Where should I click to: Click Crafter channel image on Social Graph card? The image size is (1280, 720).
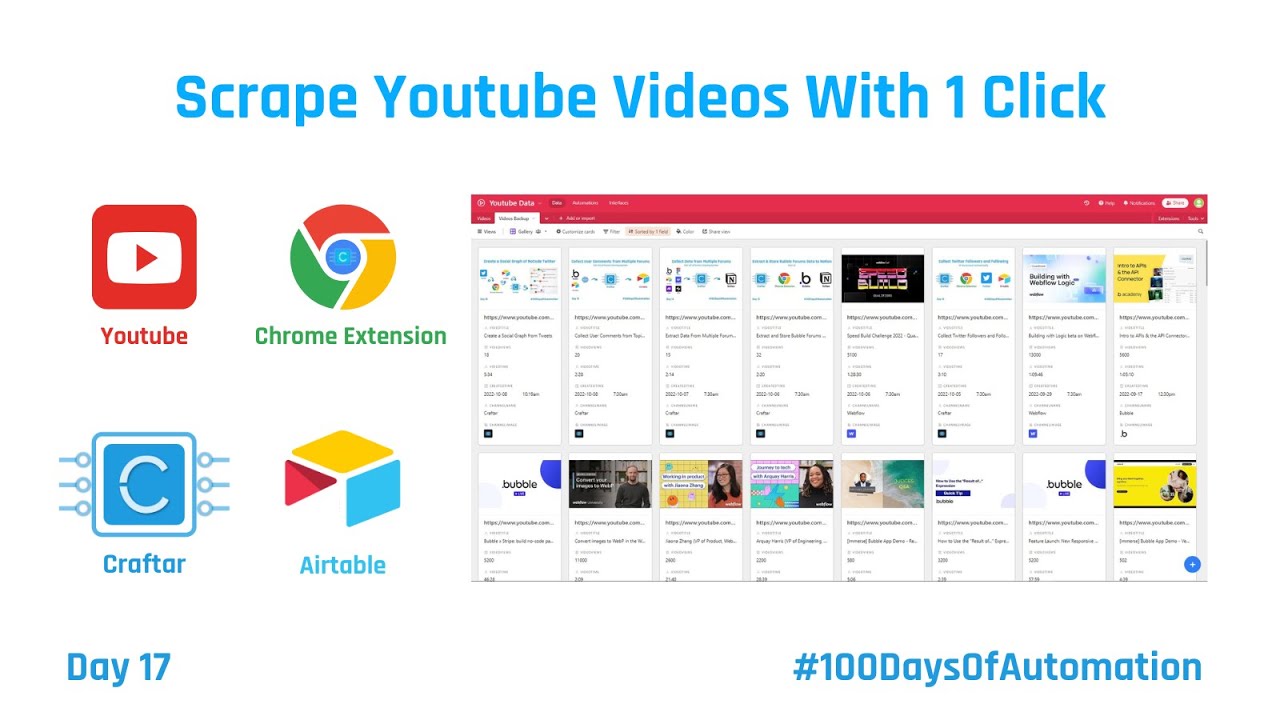pyautogui.click(x=488, y=434)
